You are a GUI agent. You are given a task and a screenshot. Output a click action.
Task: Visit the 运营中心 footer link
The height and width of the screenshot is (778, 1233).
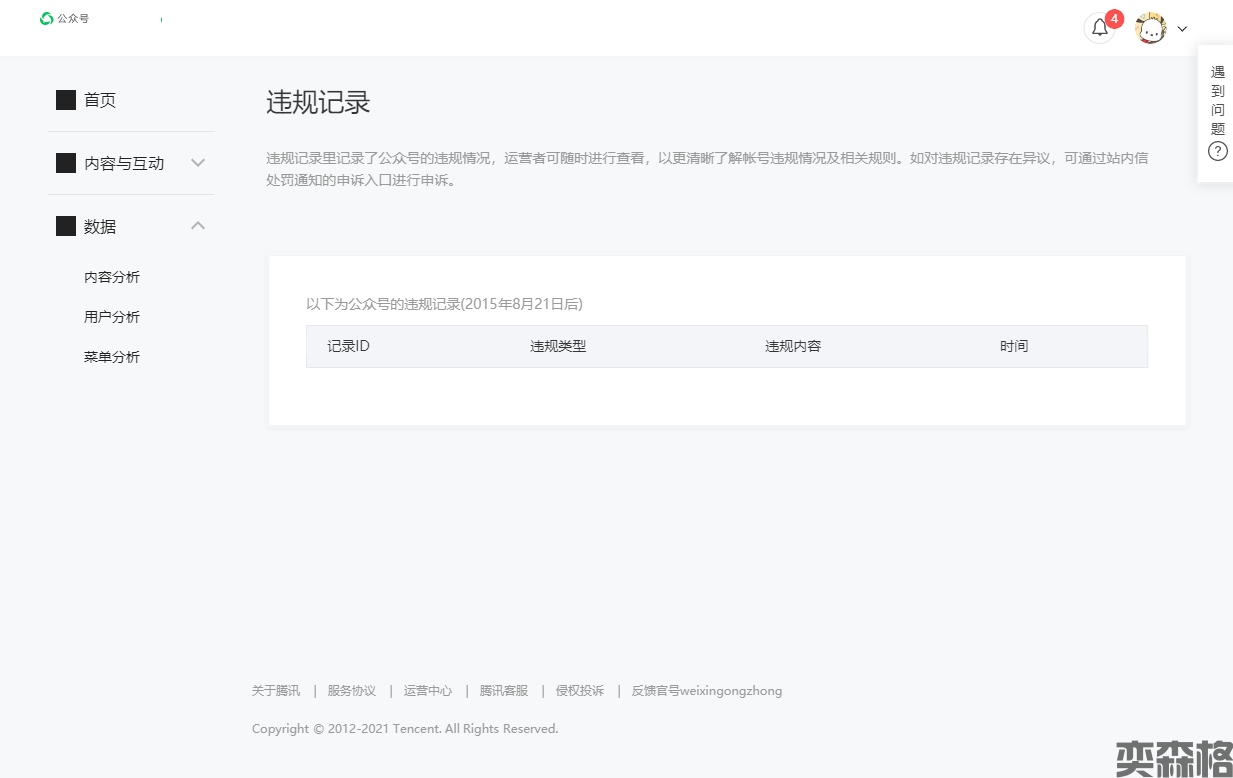tap(428, 691)
